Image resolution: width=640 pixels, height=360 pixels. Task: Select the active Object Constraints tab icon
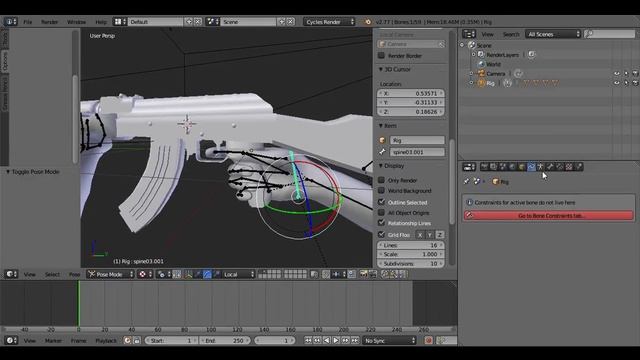coord(531,167)
